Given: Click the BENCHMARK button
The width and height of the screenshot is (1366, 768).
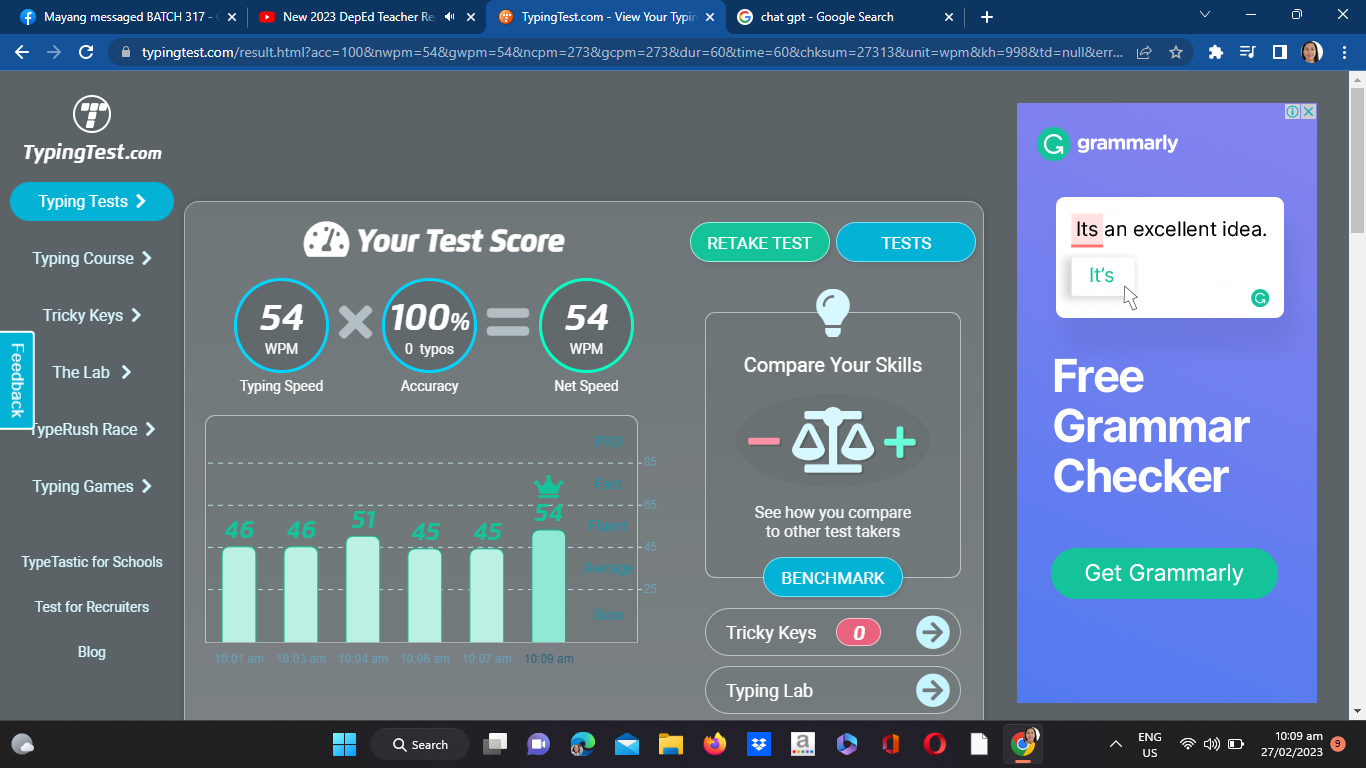Looking at the screenshot, I should (x=833, y=578).
